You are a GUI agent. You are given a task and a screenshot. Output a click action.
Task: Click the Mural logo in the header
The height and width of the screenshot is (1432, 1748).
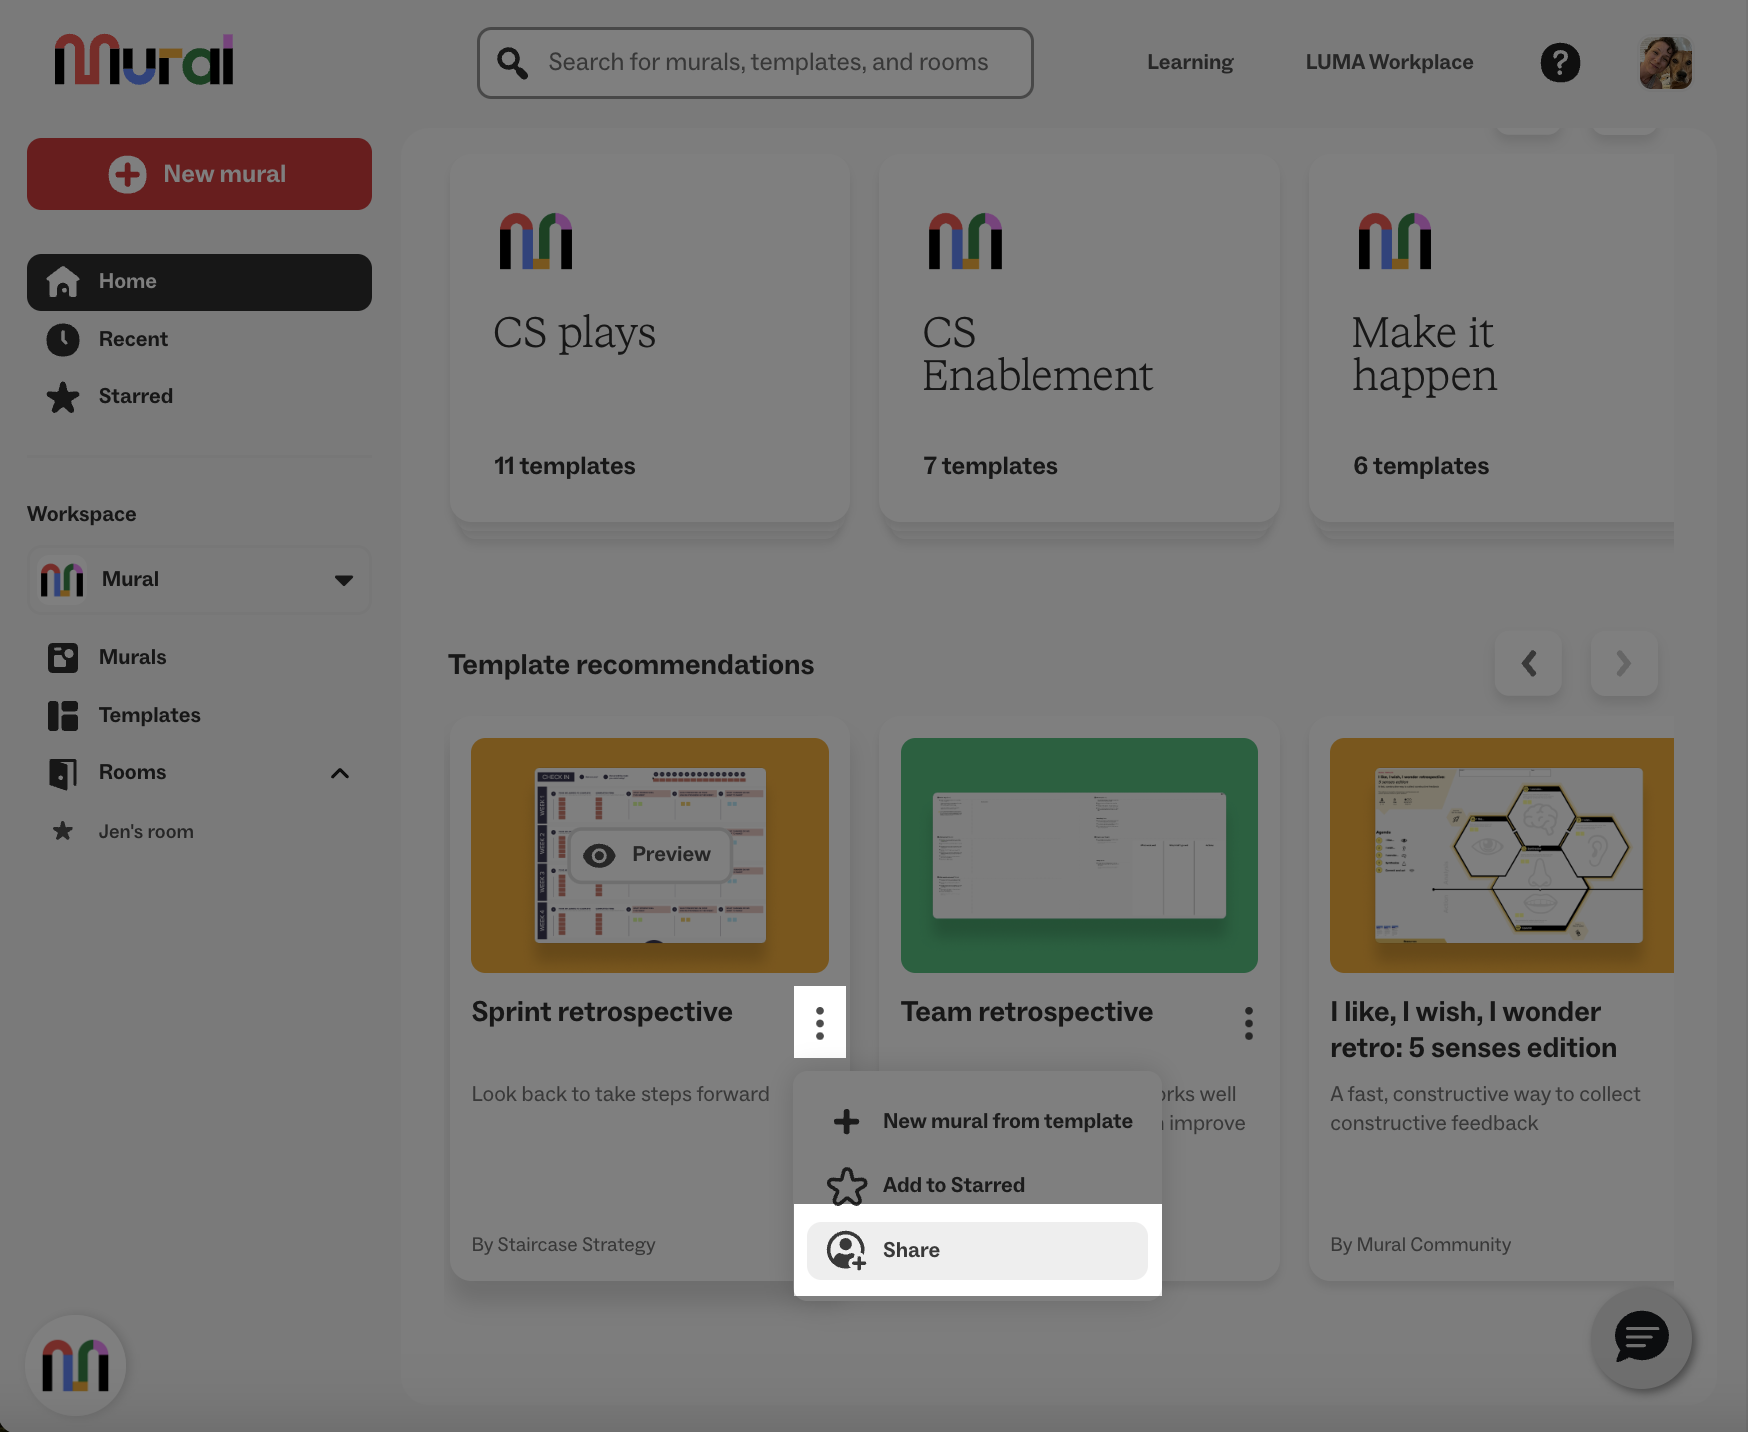pyautogui.click(x=144, y=60)
